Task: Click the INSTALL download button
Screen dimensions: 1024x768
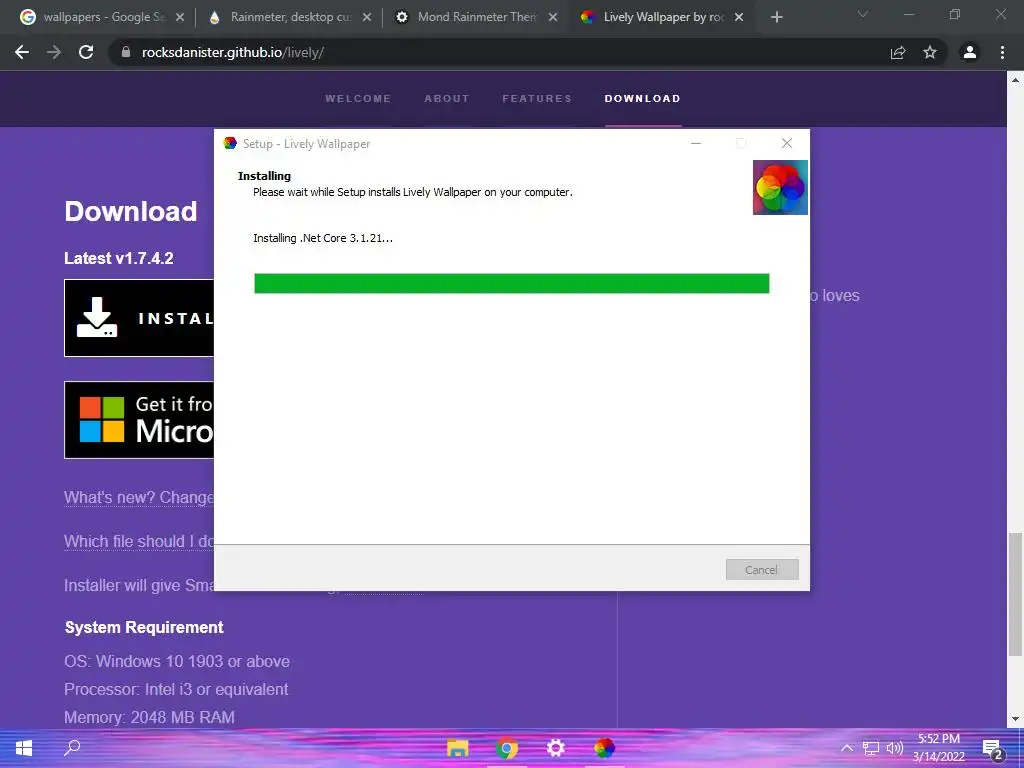Action: coord(139,318)
